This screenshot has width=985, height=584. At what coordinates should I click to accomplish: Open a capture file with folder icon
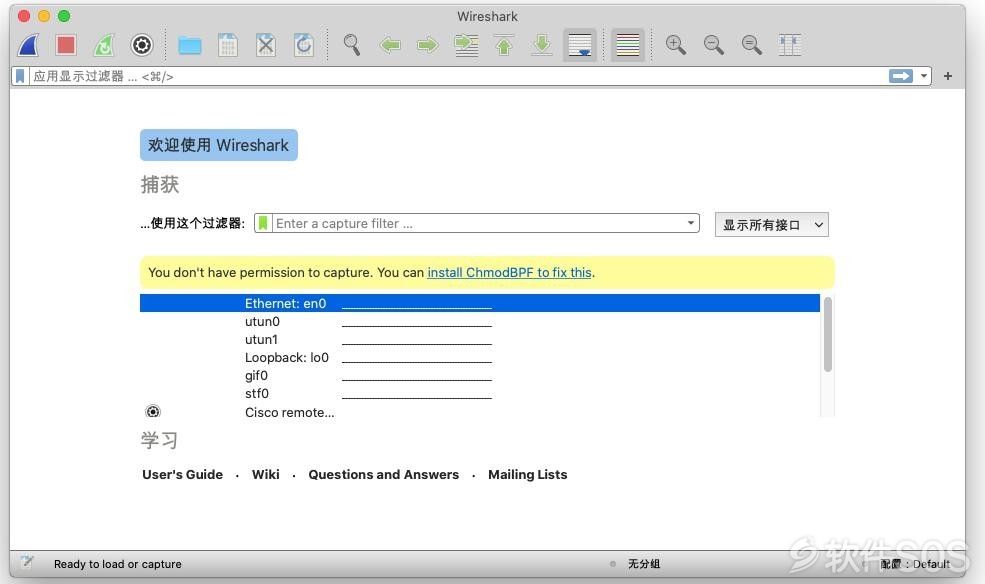point(190,45)
